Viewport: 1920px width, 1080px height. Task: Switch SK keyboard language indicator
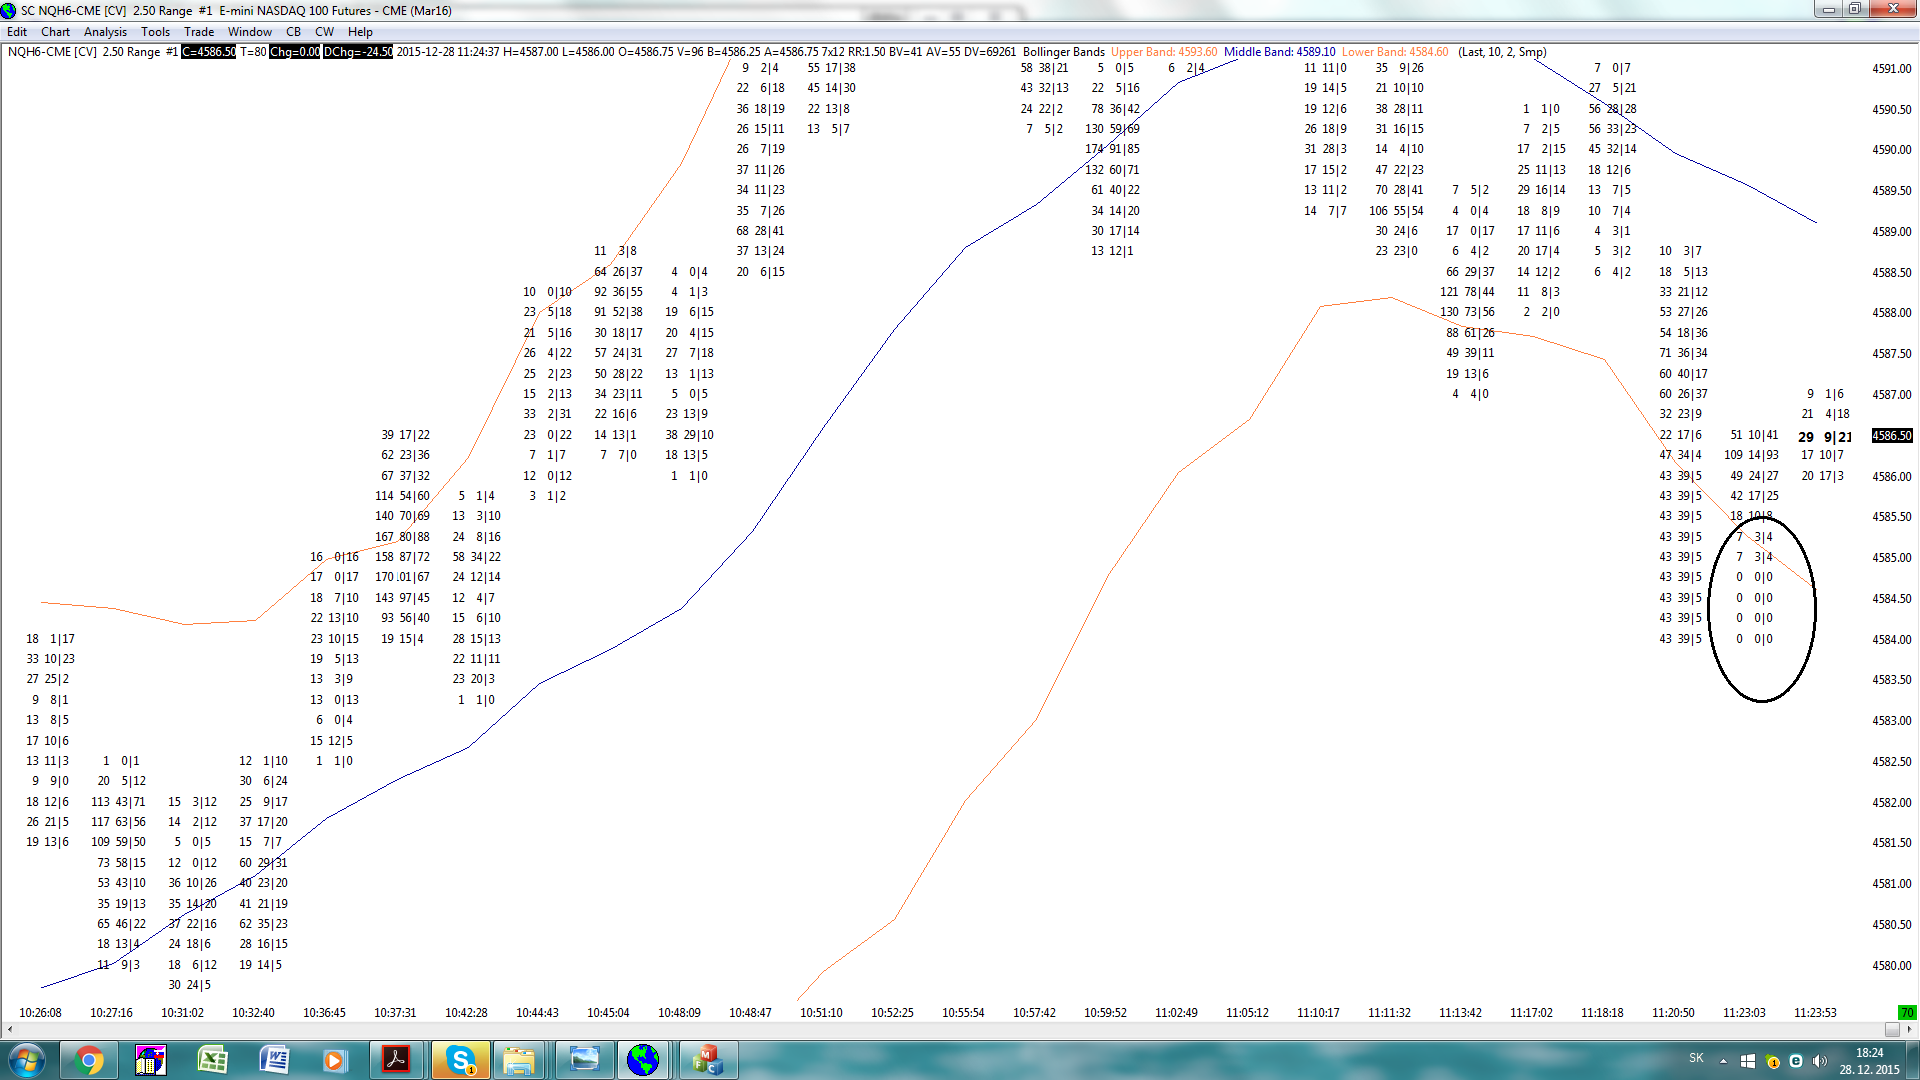coord(1696,1058)
